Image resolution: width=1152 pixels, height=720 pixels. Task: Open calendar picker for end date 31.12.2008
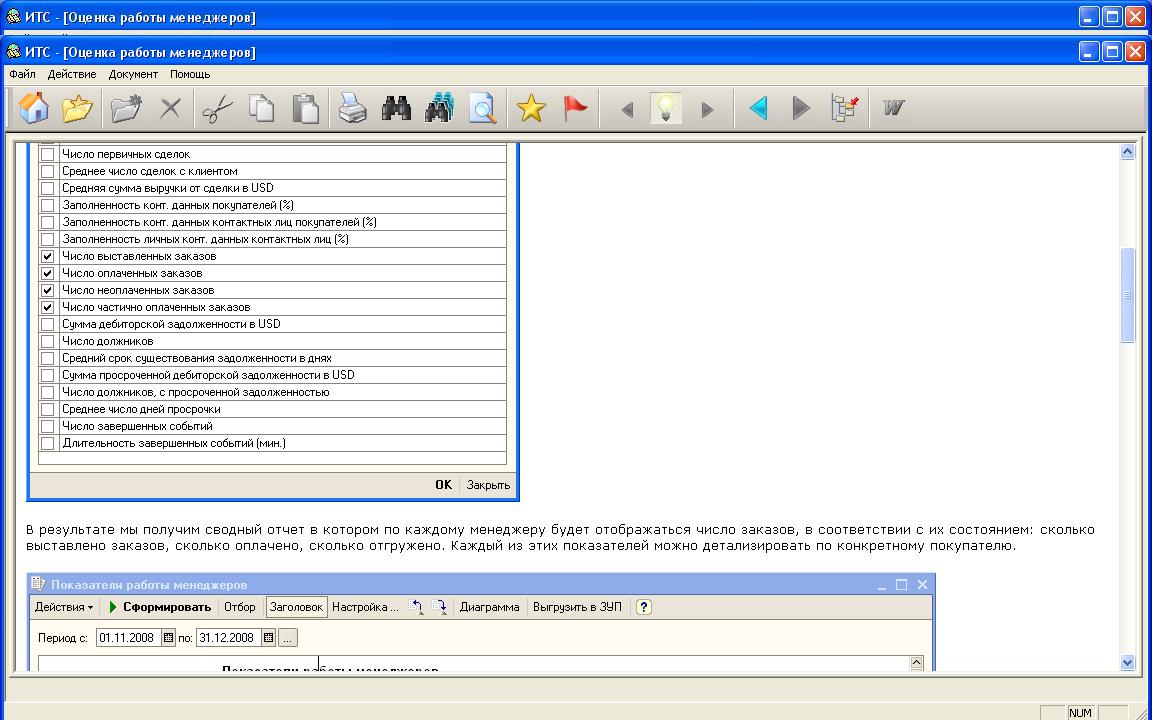[268, 638]
